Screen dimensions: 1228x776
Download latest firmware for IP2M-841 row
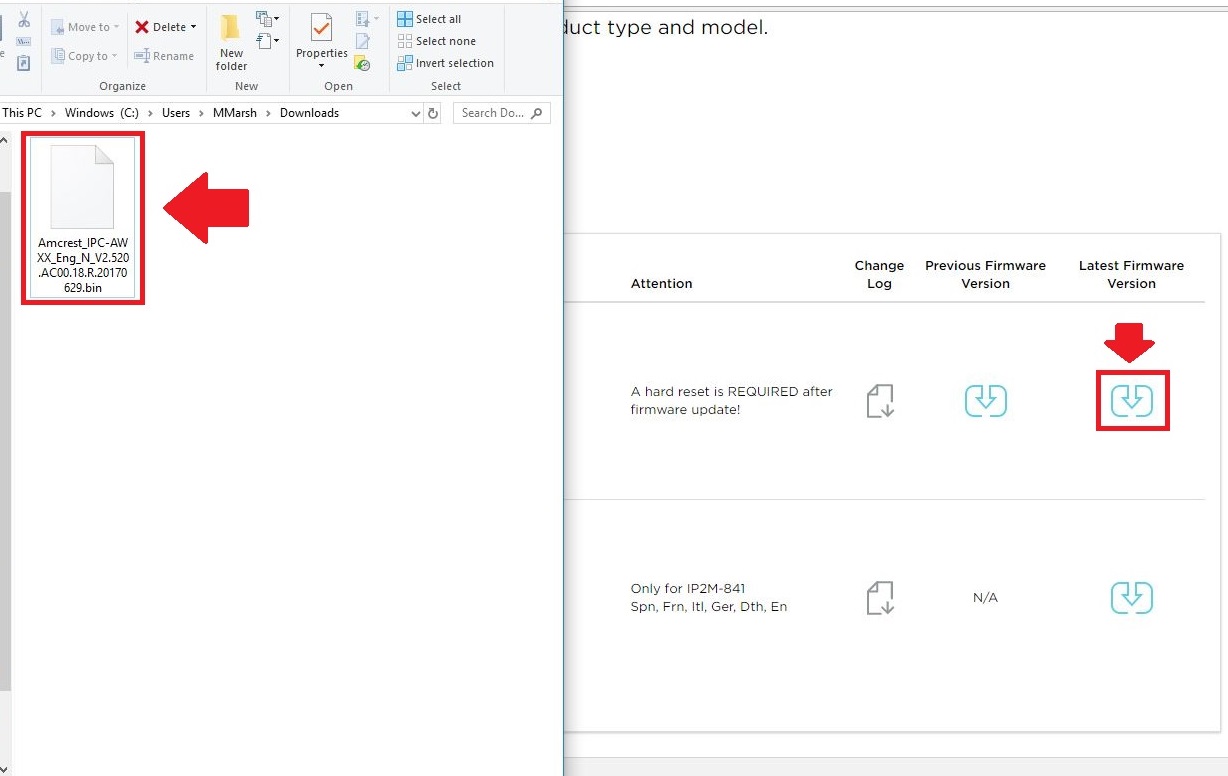1132,597
